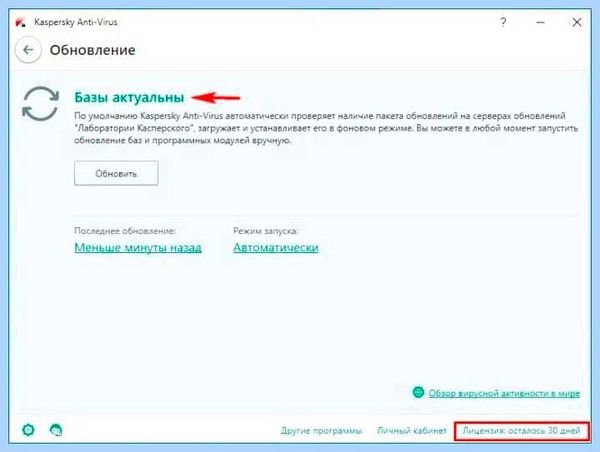Open Другие программы link
This screenshot has height=452, width=600.
point(321,431)
